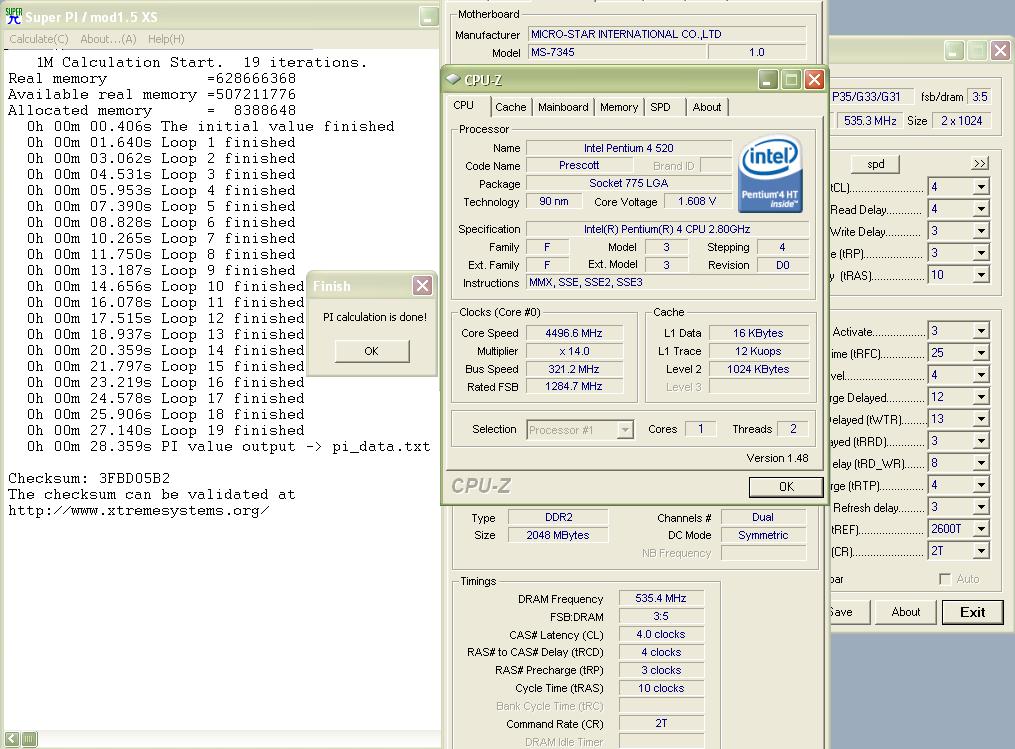Switch to the Cache tab in CPU-Z
1015x749 pixels.
click(x=510, y=107)
